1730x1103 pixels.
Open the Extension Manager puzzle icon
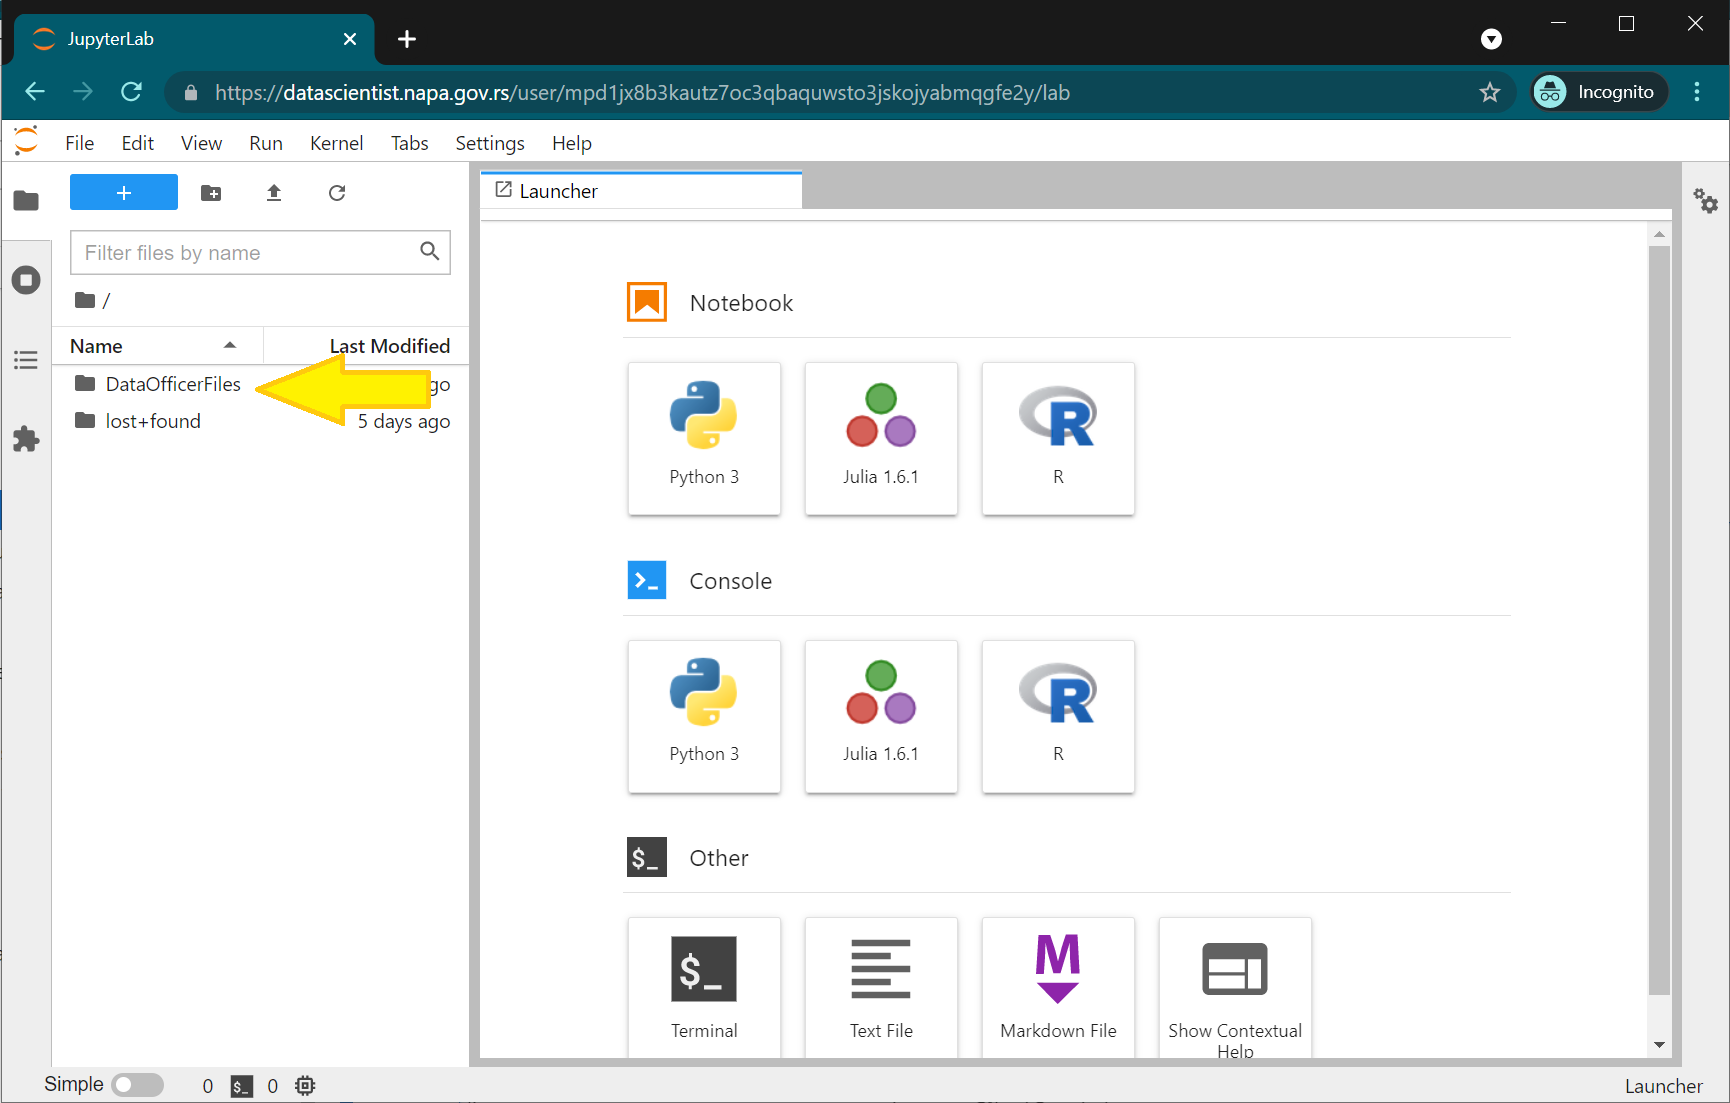(26, 439)
